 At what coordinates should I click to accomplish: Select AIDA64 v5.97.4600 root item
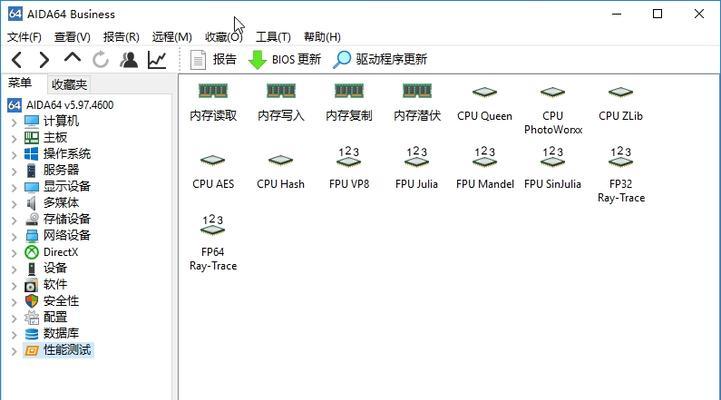61,105
